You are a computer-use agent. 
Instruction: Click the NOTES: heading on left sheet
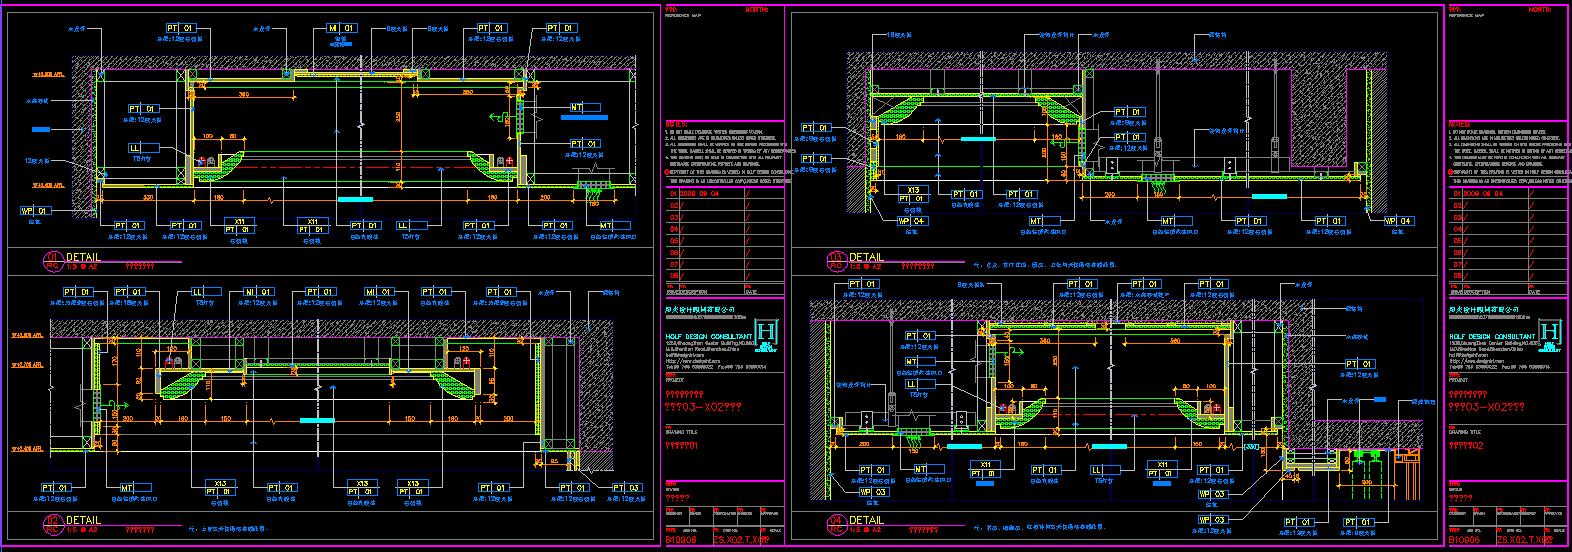(675, 125)
